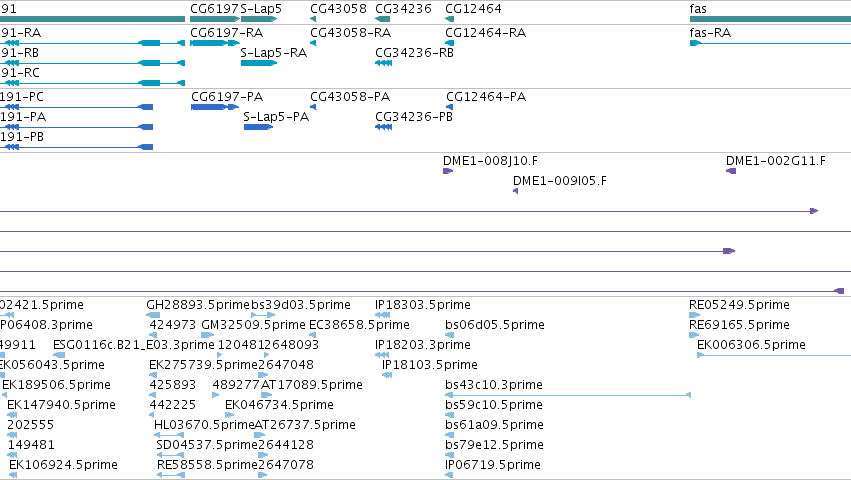Click the 425893 feature label
The height and width of the screenshot is (480, 851).
[173, 385]
